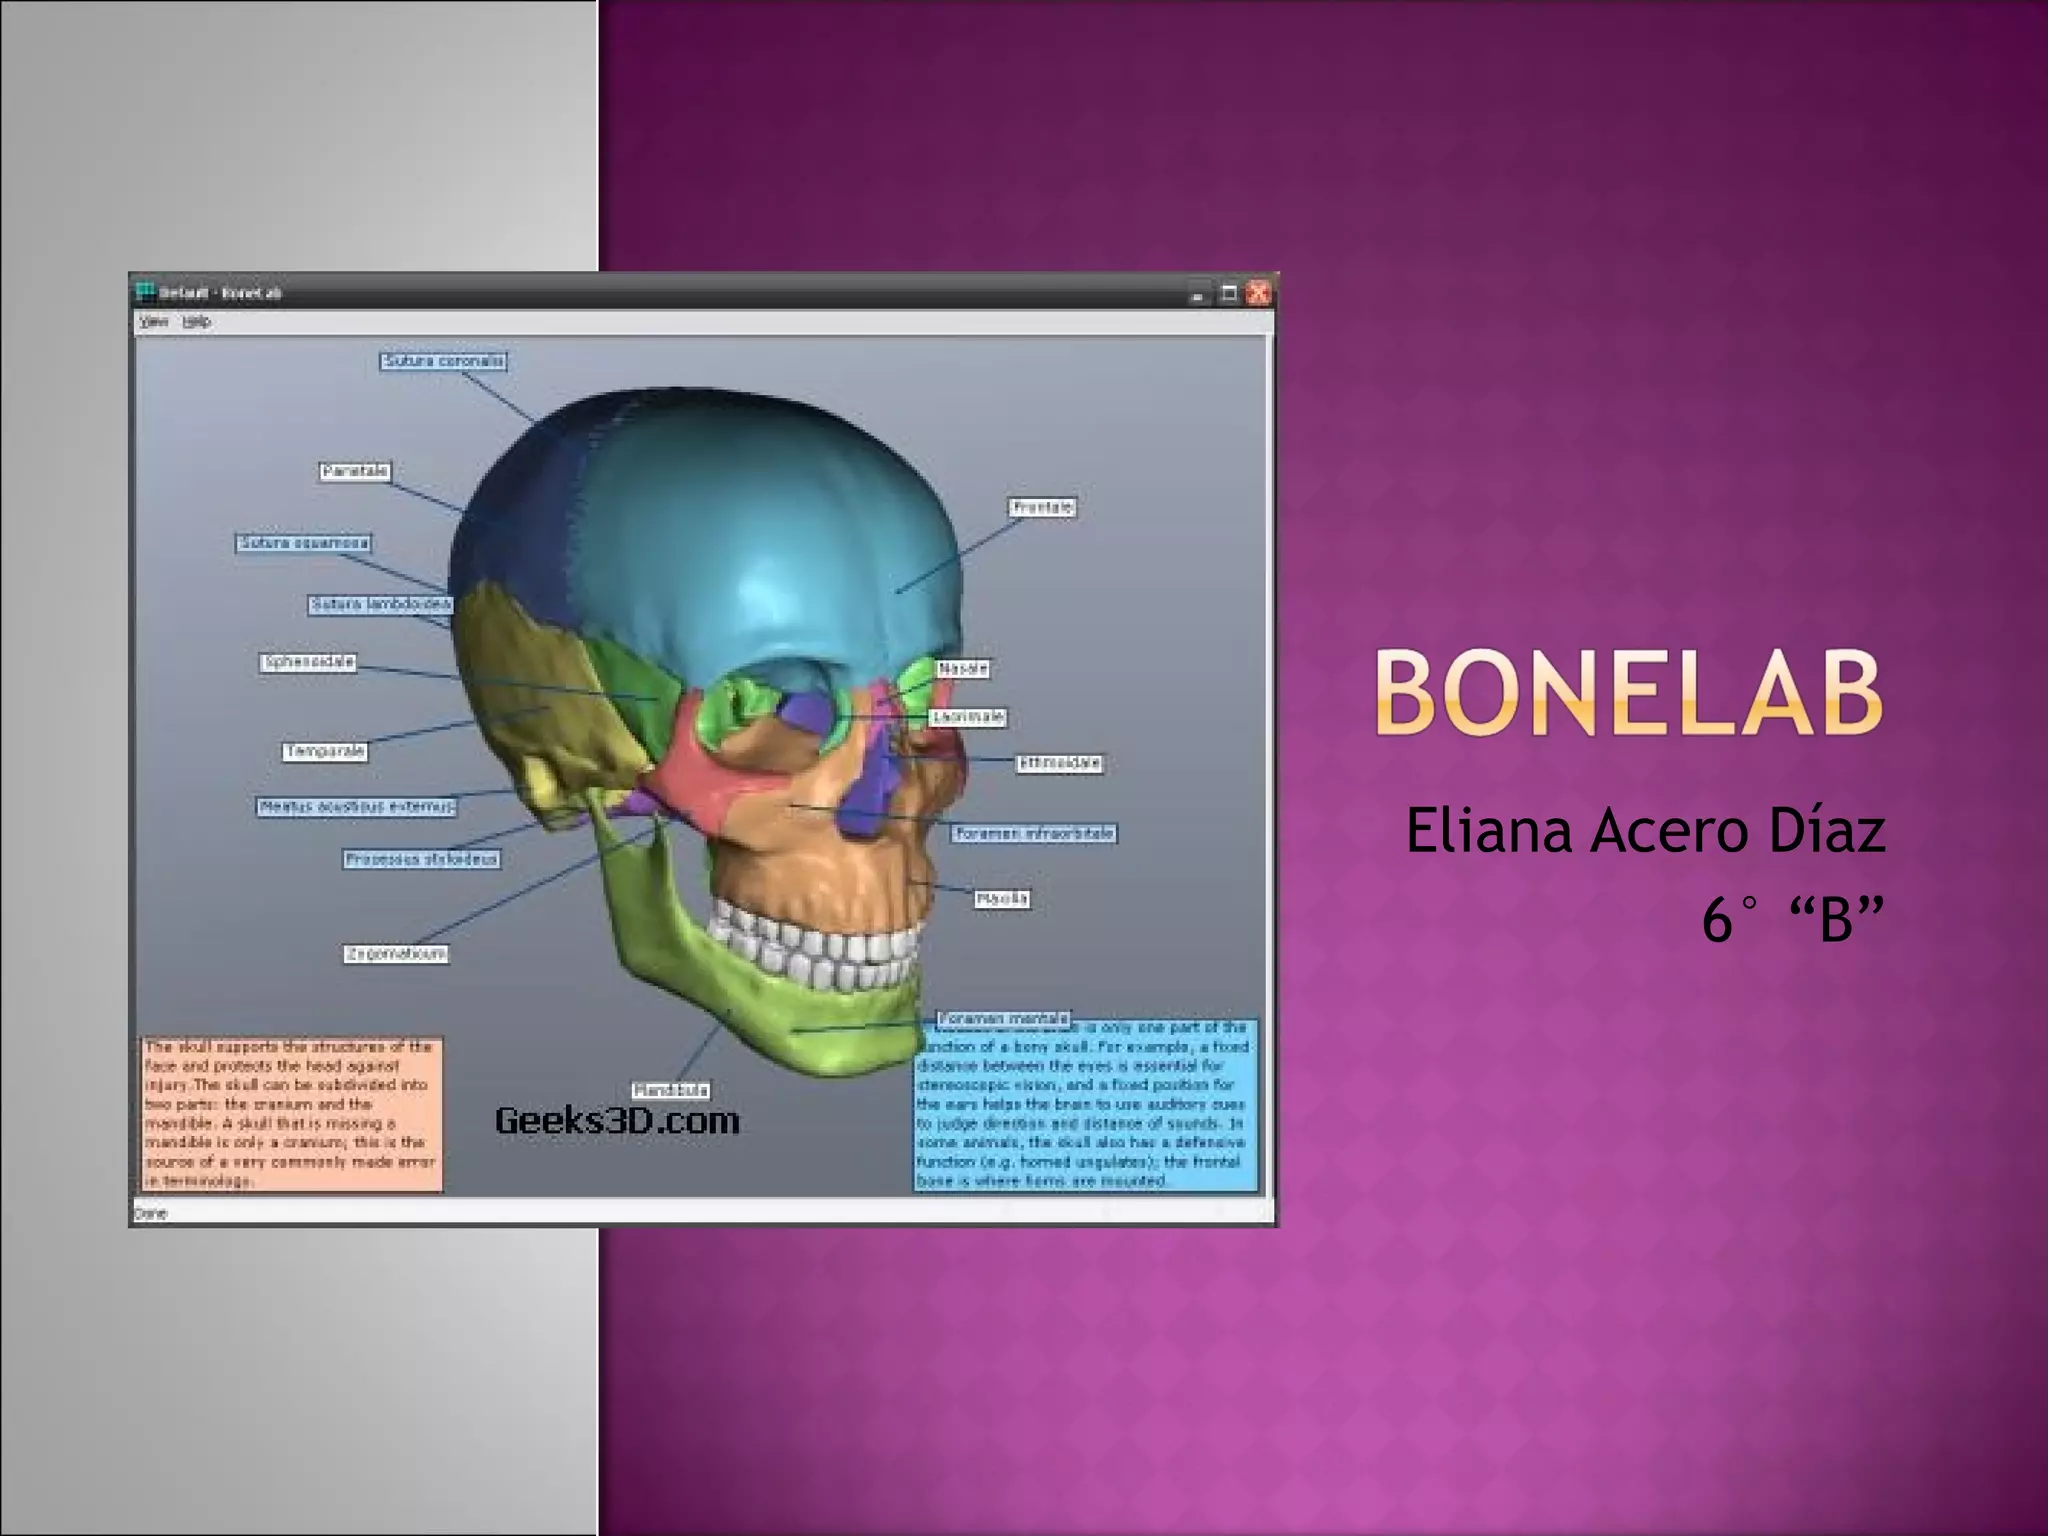Select the Mandibula label
Image resolution: width=2048 pixels, height=1536 pixels.
[671, 1090]
